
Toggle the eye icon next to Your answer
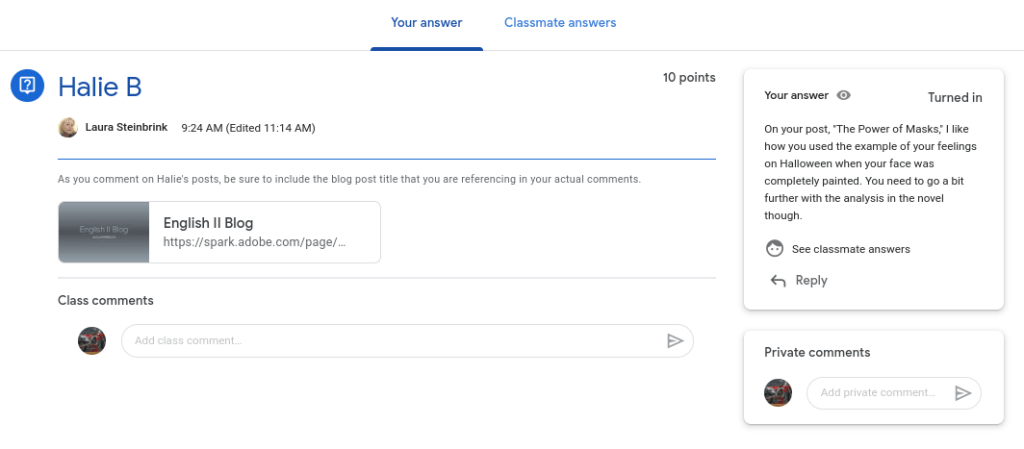[x=844, y=96]
